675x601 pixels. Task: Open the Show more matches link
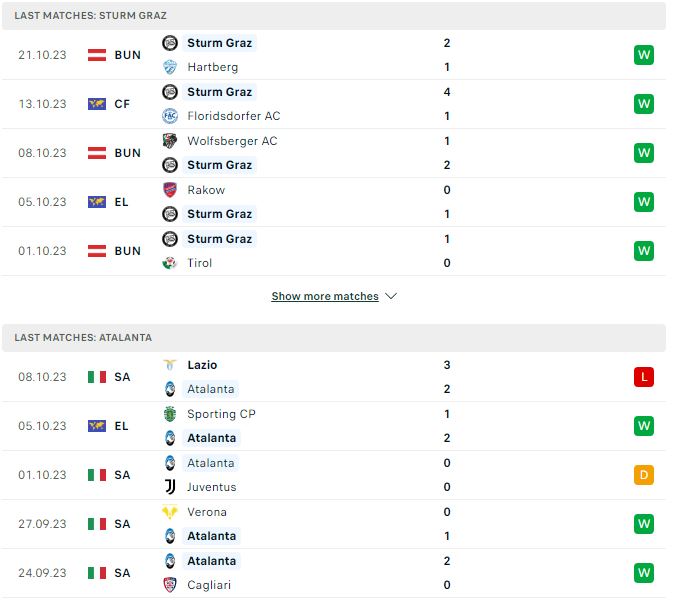tap(325, 296)
